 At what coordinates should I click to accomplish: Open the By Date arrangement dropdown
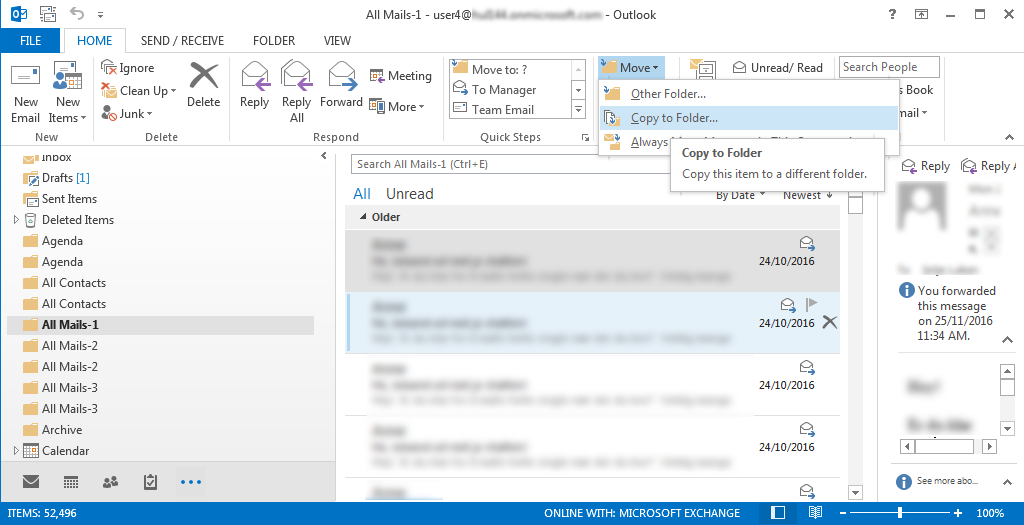[740, 195]
